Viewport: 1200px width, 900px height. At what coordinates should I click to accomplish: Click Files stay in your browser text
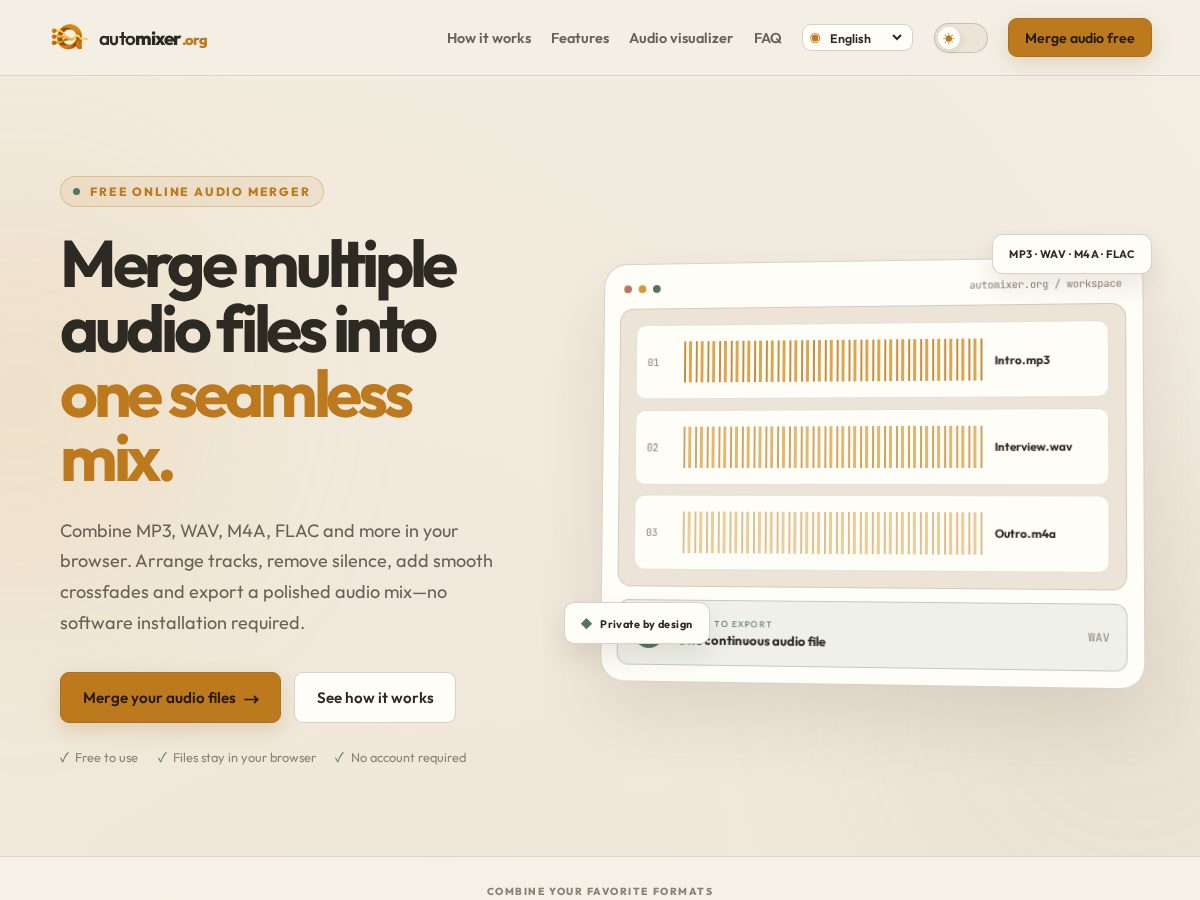[237, 758]
